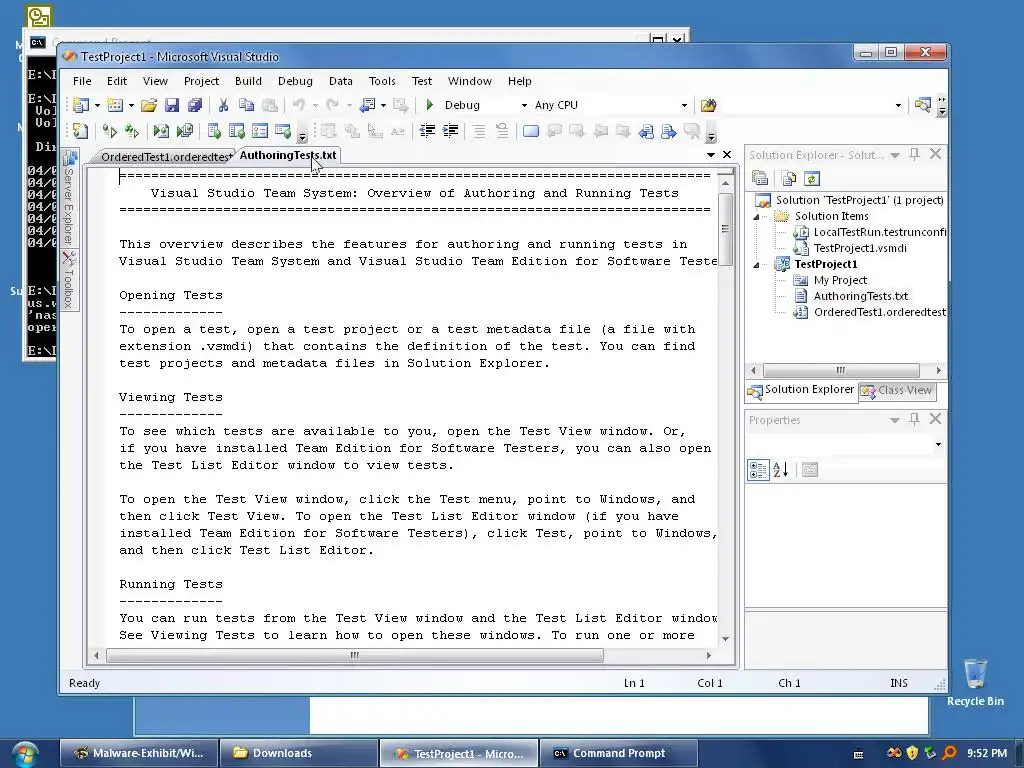Viewport: 1024px width, 768px height.
Task: Click the Decrease Line Indent icon
Action: (x=427, y=131)
